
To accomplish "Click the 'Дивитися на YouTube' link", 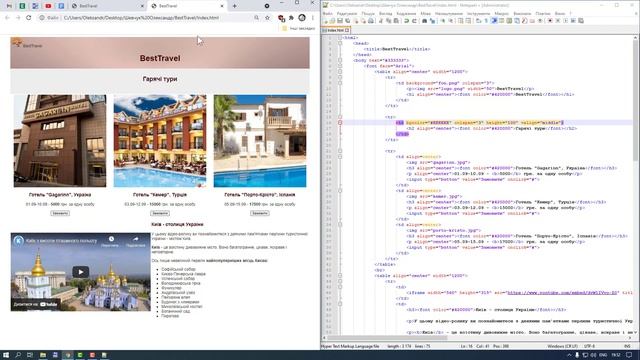I will coord(36,304).
